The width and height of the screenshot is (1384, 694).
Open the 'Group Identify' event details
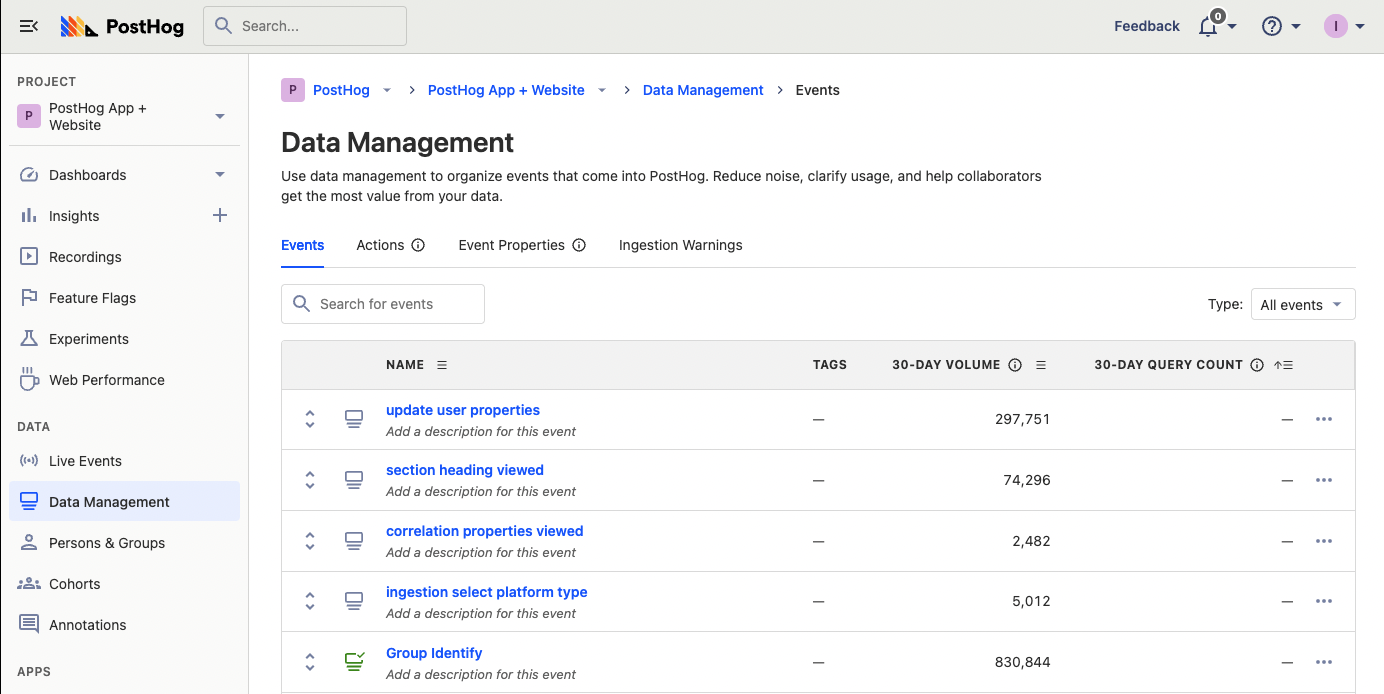(434, 652)
